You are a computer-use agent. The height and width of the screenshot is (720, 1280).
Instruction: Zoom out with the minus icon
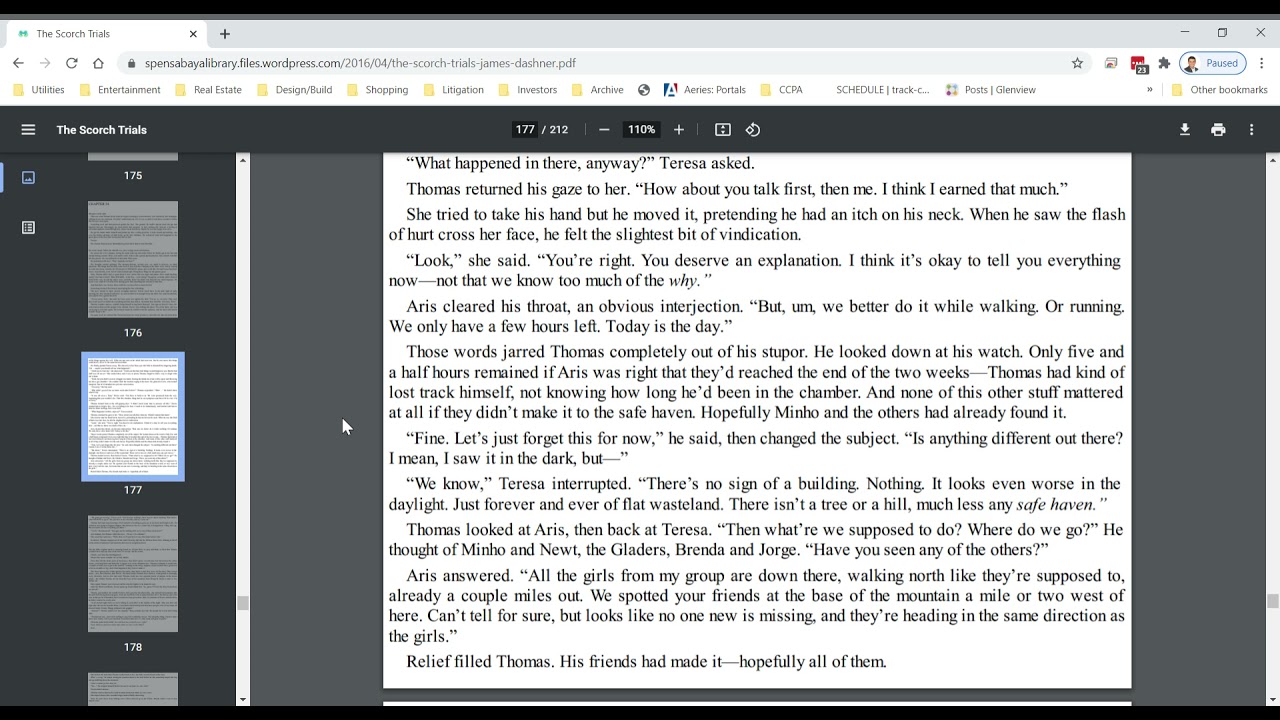(x=604, y=130)
